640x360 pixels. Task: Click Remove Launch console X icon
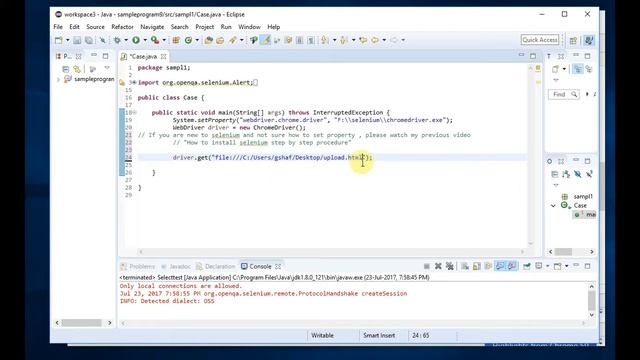438,266
